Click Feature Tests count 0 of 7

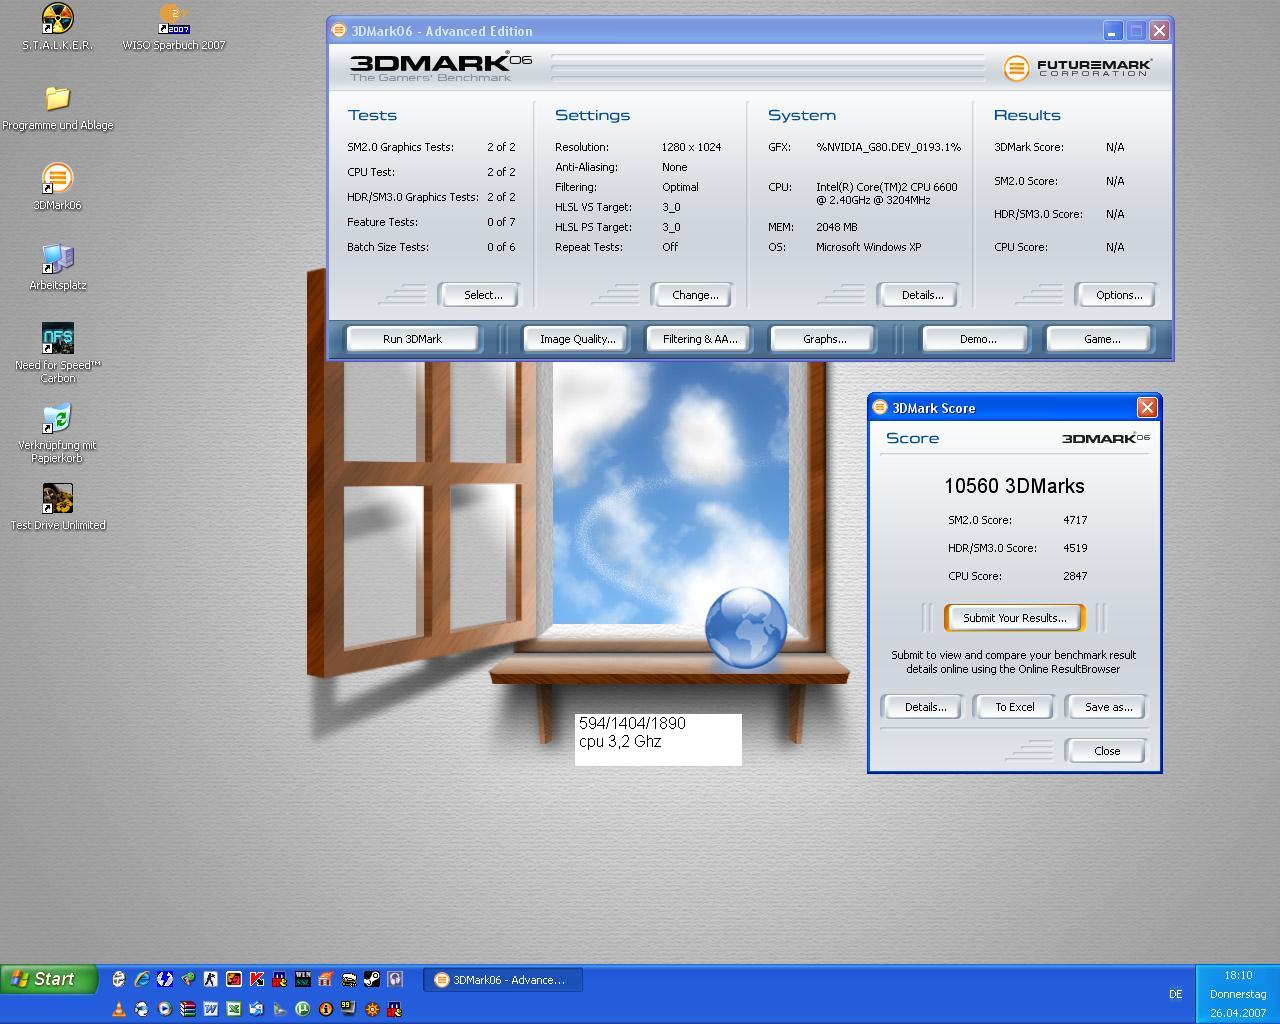tap(501, 222)
